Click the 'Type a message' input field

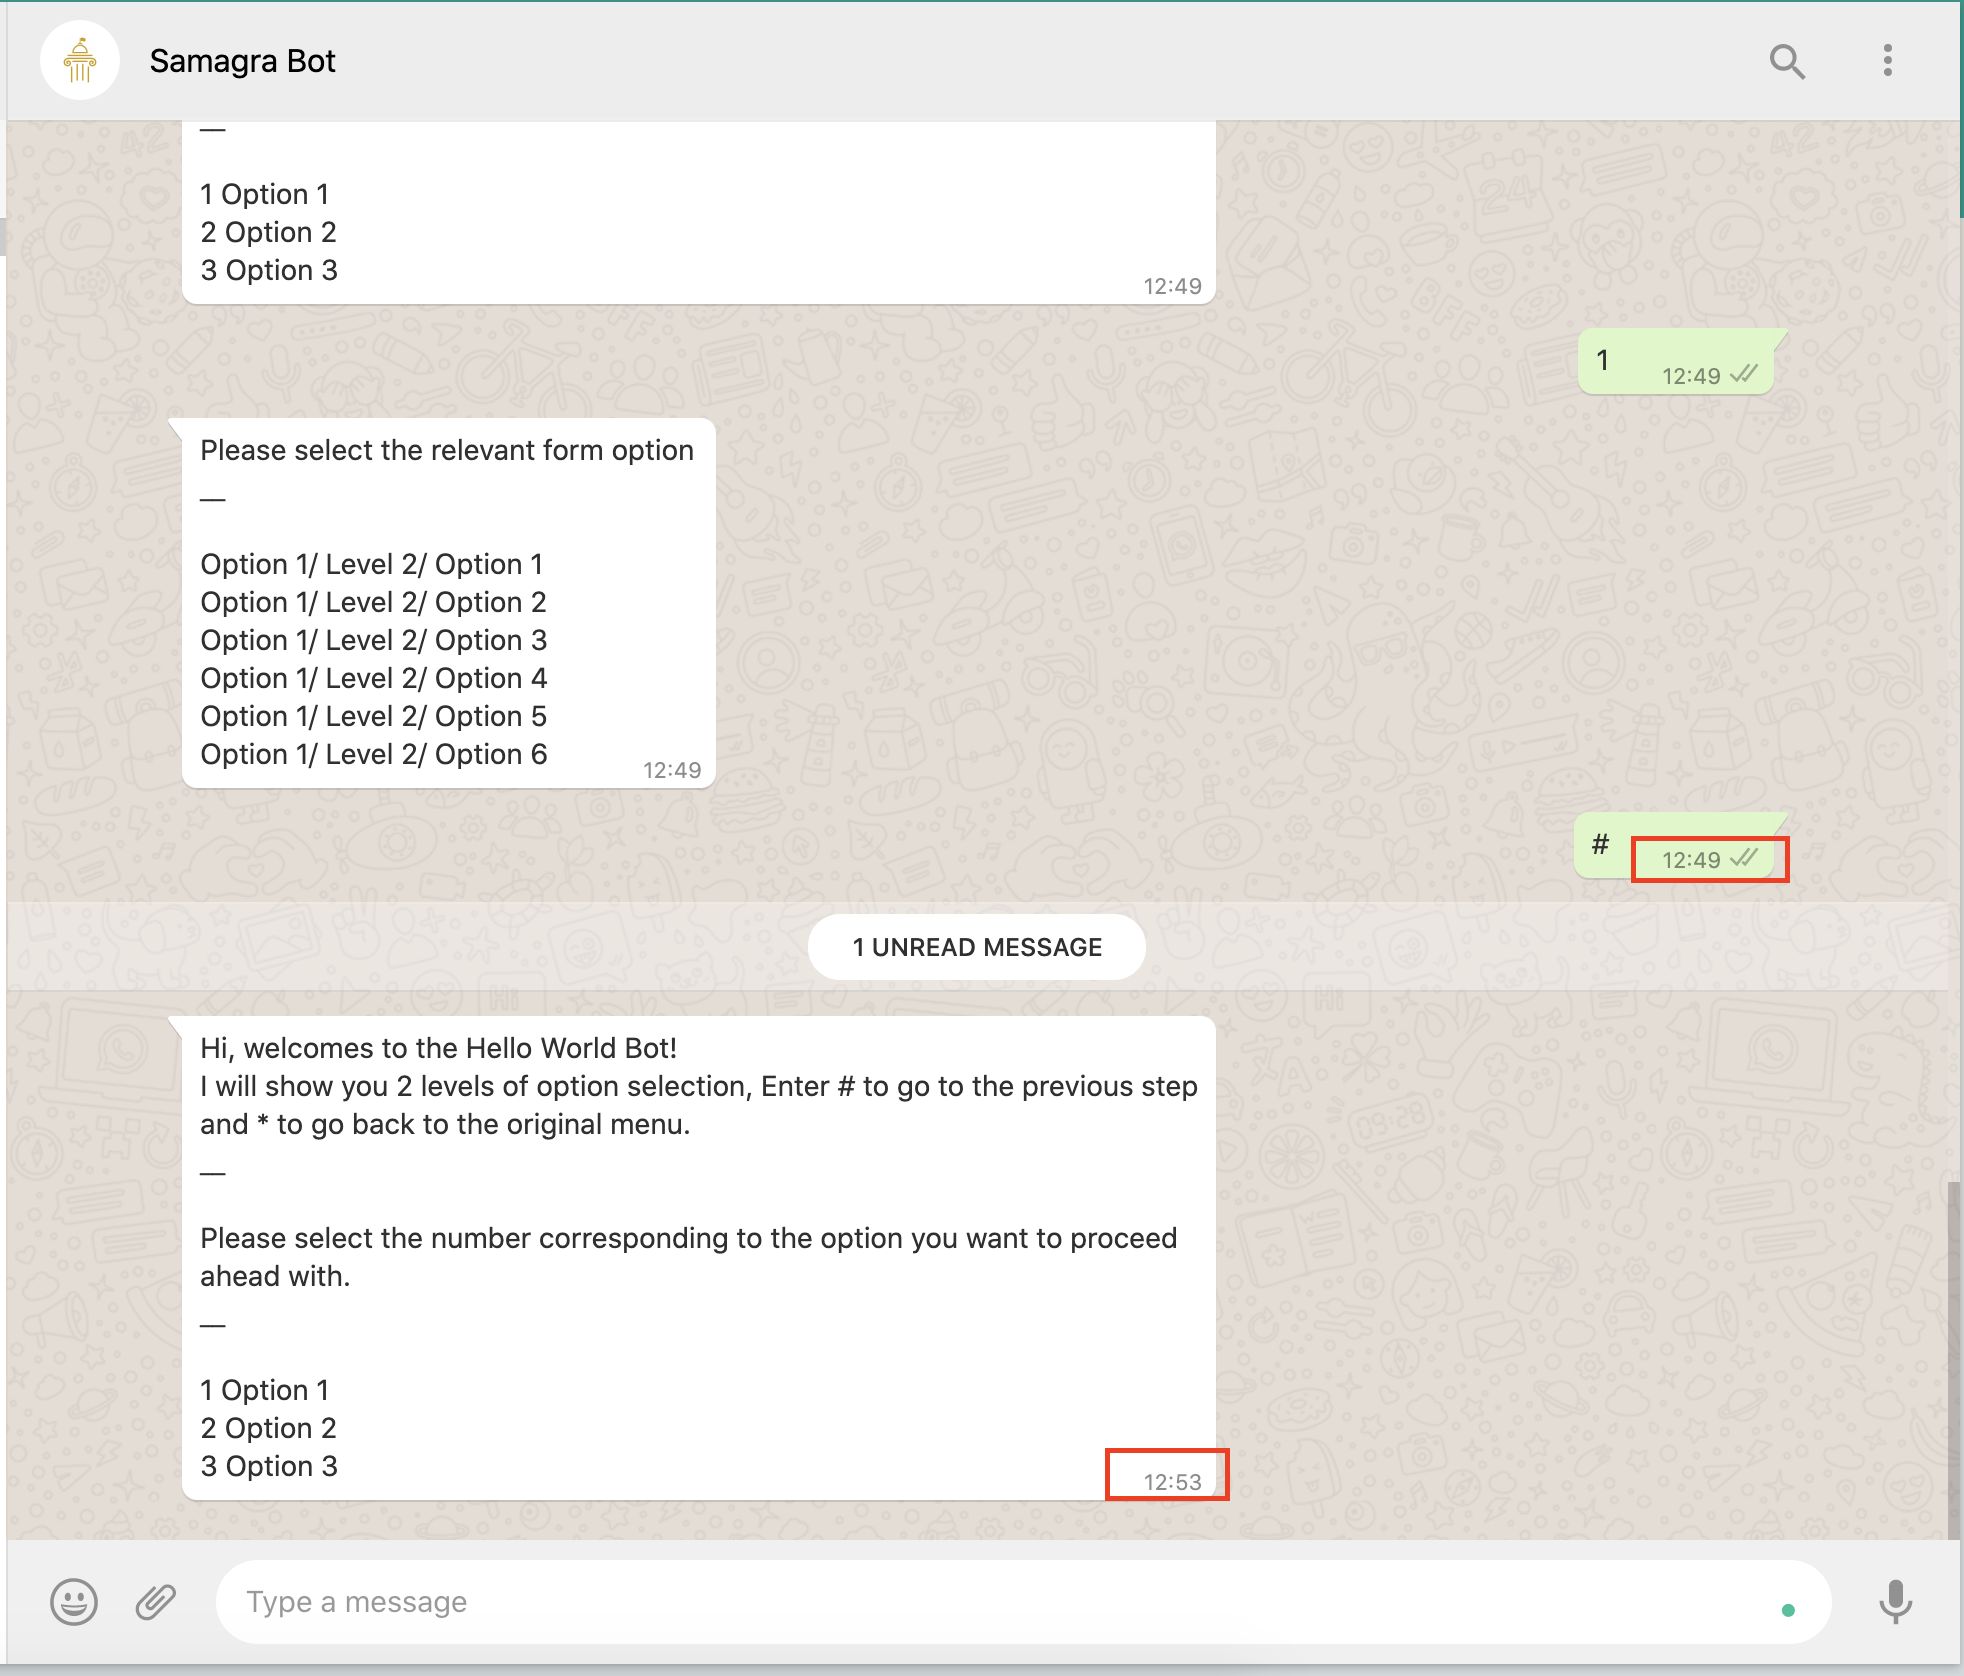[700, 1601]
